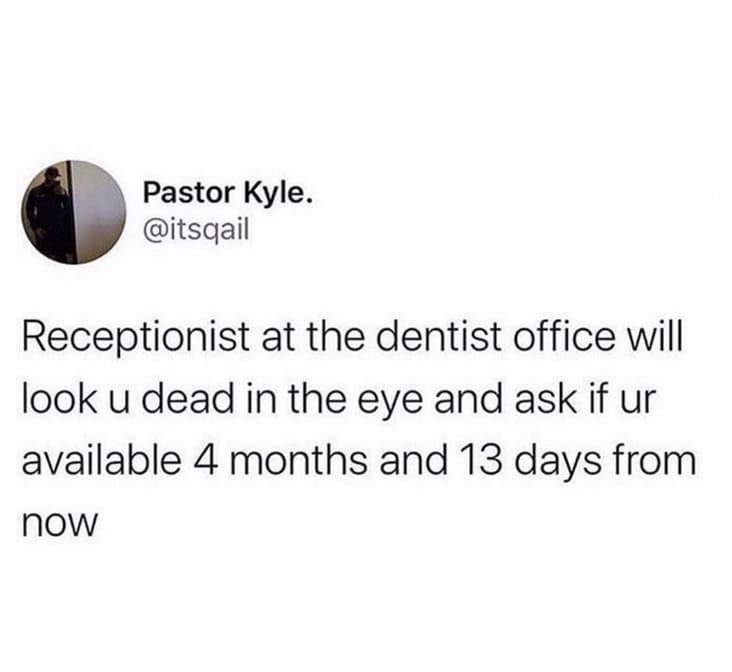Open Pastor Kyle's circular profile picture
This screenshot has width=732, height=672.
pyautogui.click(x=74, y=212)
